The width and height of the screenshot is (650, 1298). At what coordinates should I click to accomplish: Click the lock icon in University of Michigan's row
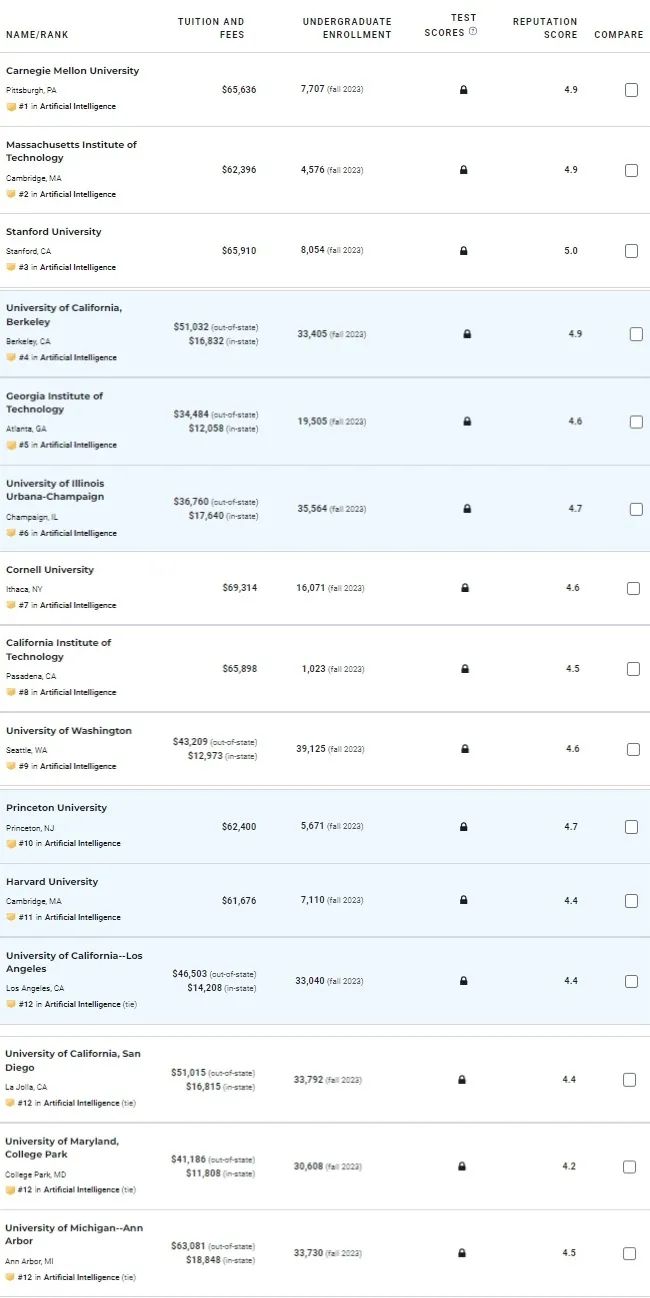coord(462,1253)
